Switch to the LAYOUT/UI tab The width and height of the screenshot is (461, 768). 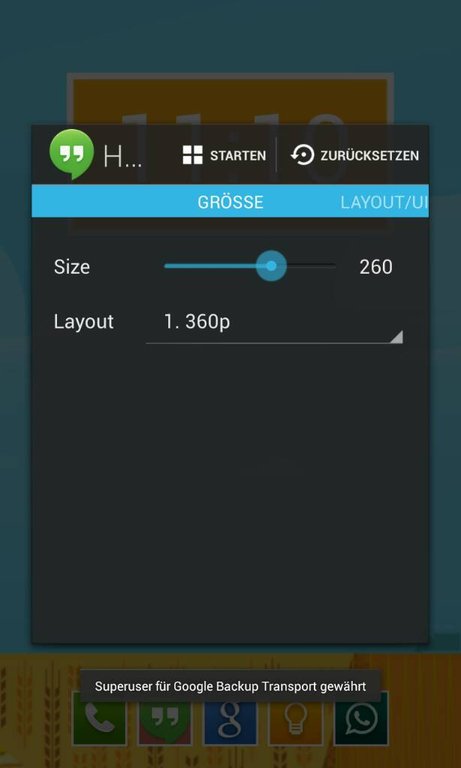tap(384, 202)
